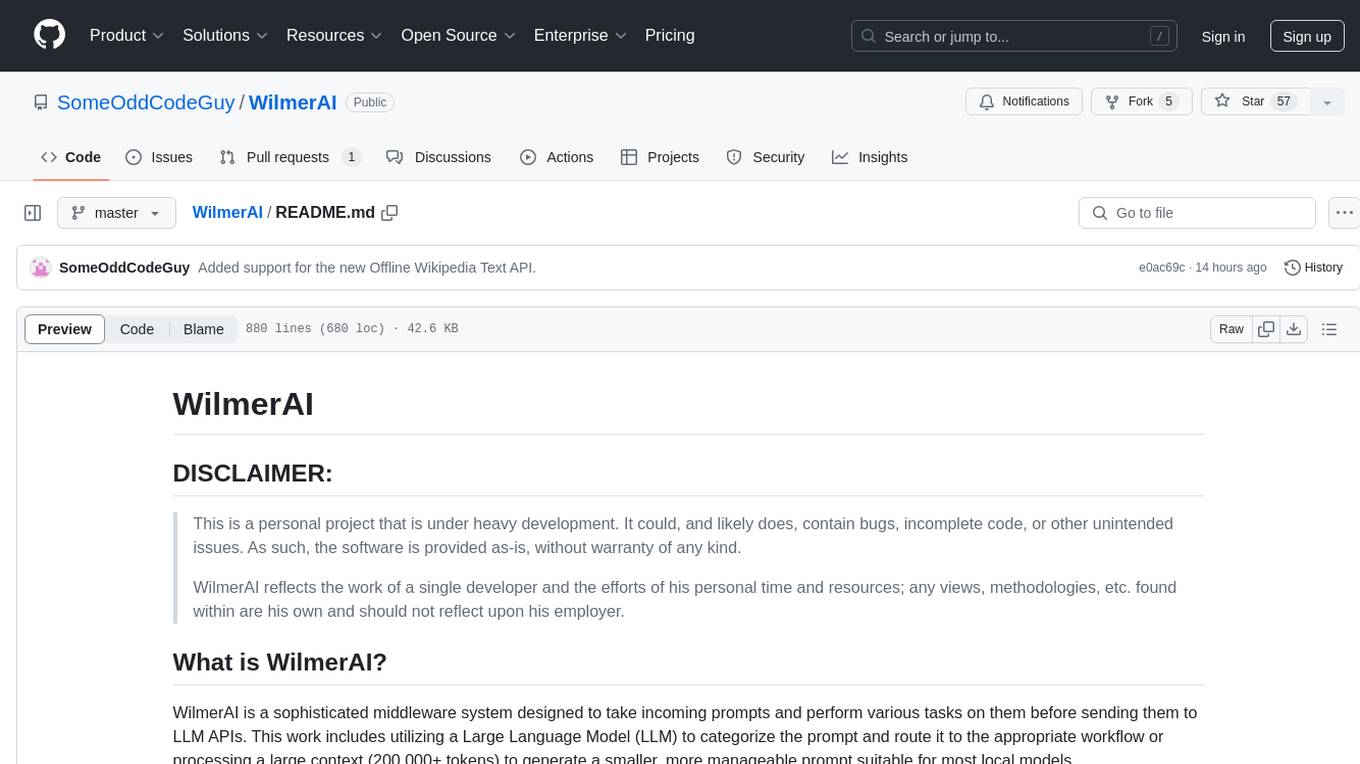Open the SomeOddCodeGuy owner profile
The height and width of the screenshot is (764, 1360).
pos(146,102)
